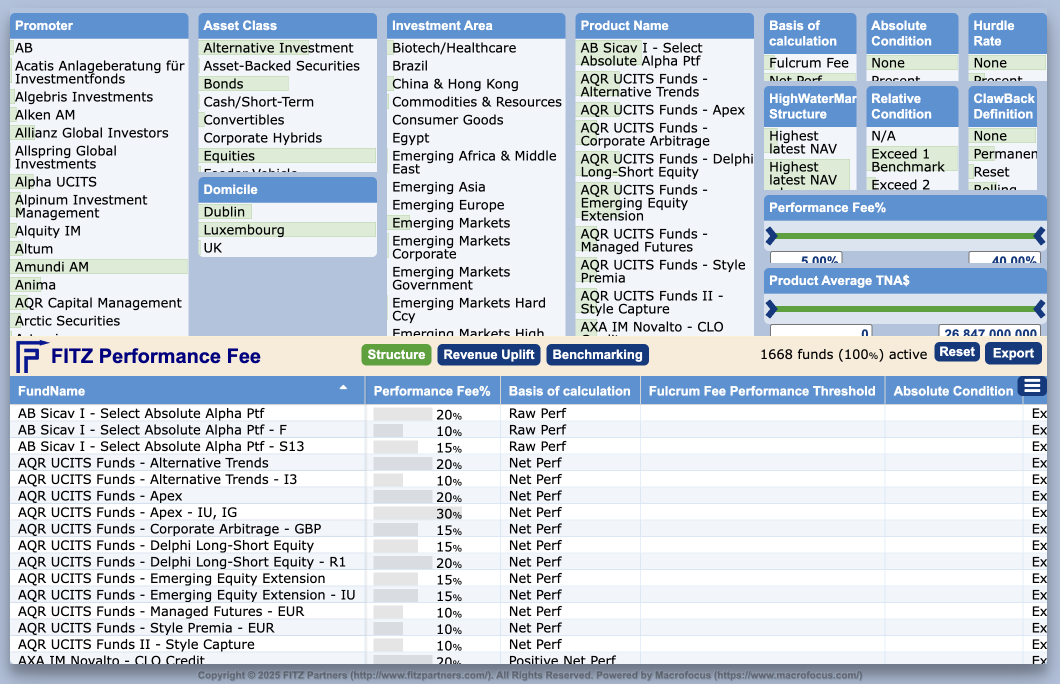Switch to the Benchmarking tab

597,355
